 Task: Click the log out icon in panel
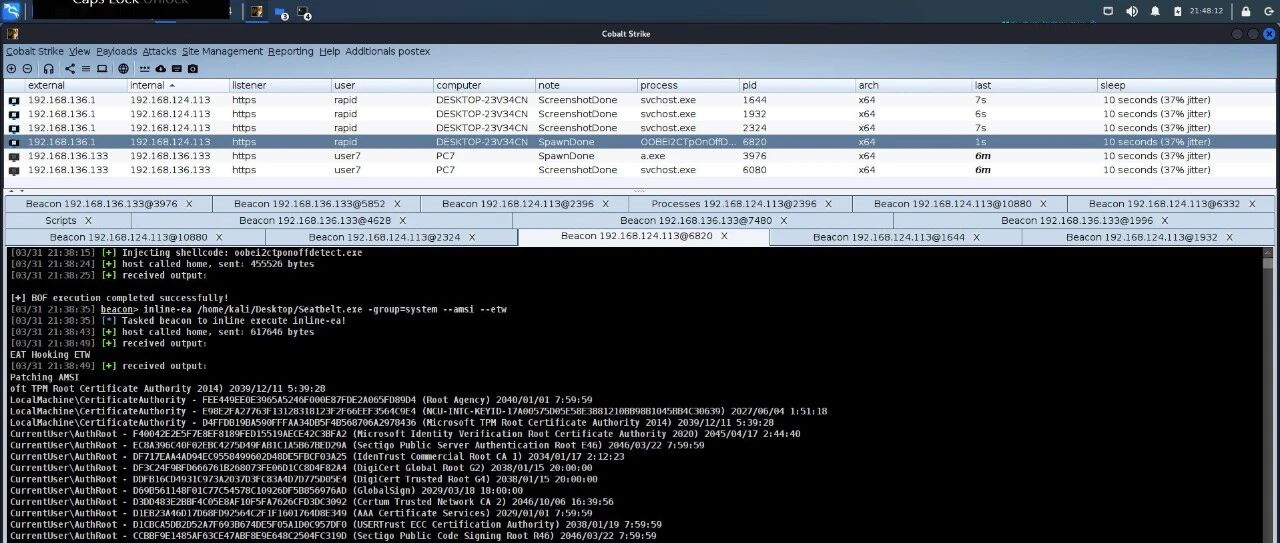tap(1267, 12)
